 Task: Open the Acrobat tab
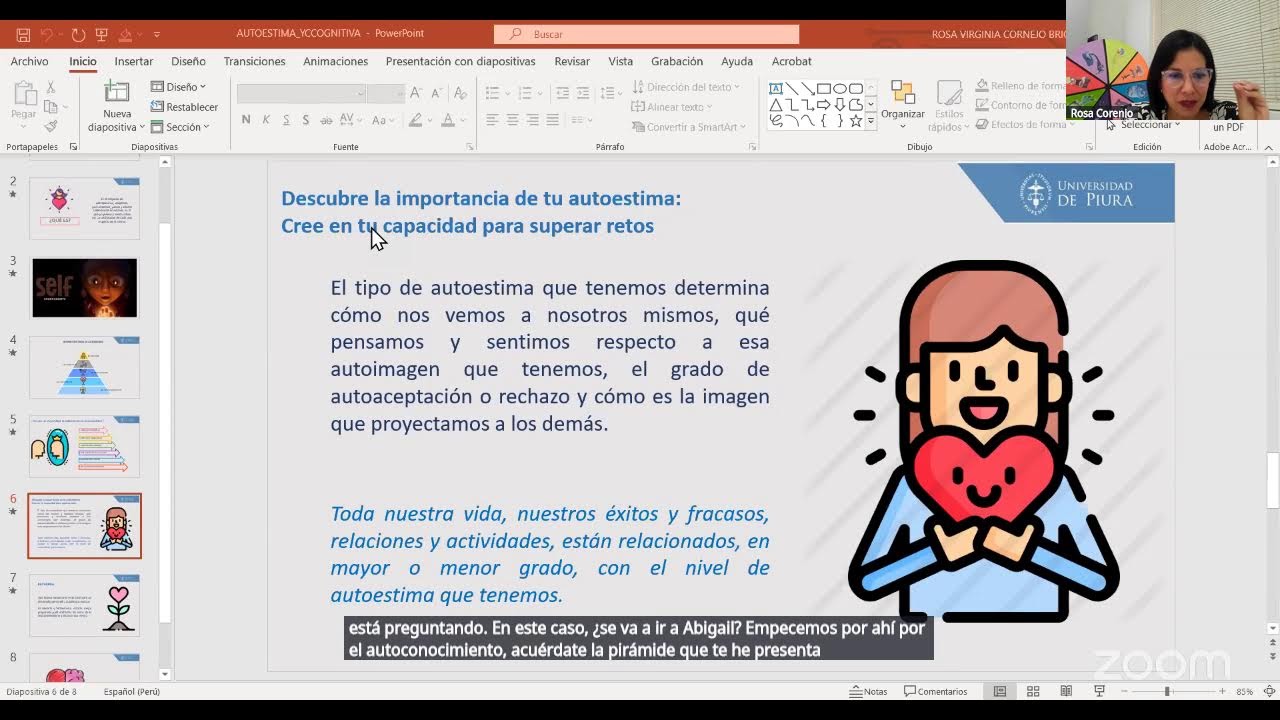791,61
